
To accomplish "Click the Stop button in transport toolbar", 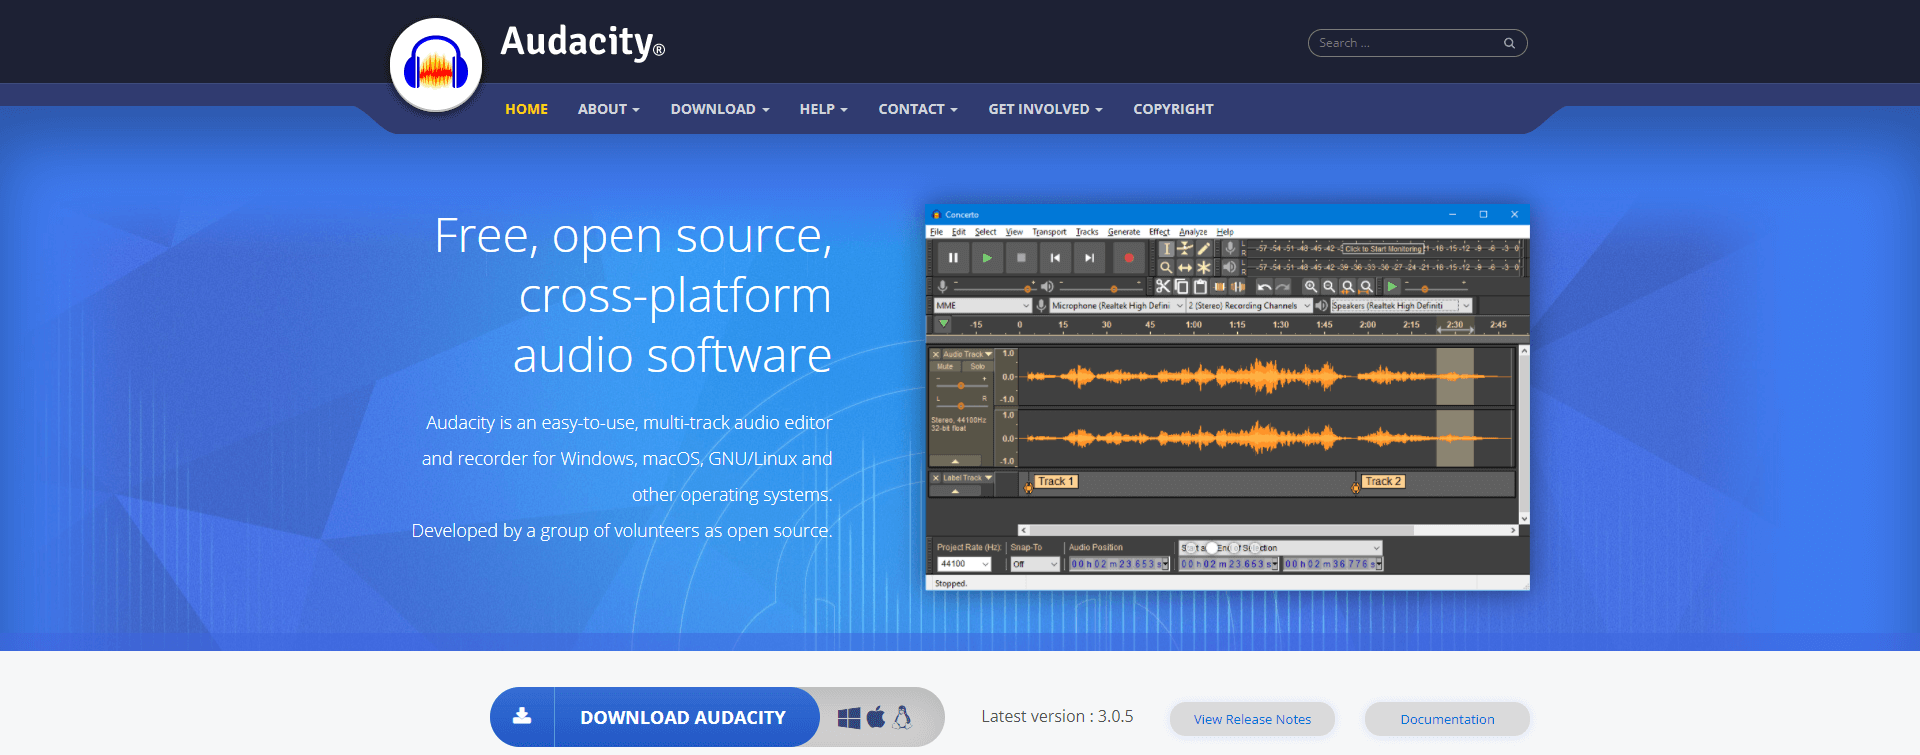I will [x=1021, y=257].
